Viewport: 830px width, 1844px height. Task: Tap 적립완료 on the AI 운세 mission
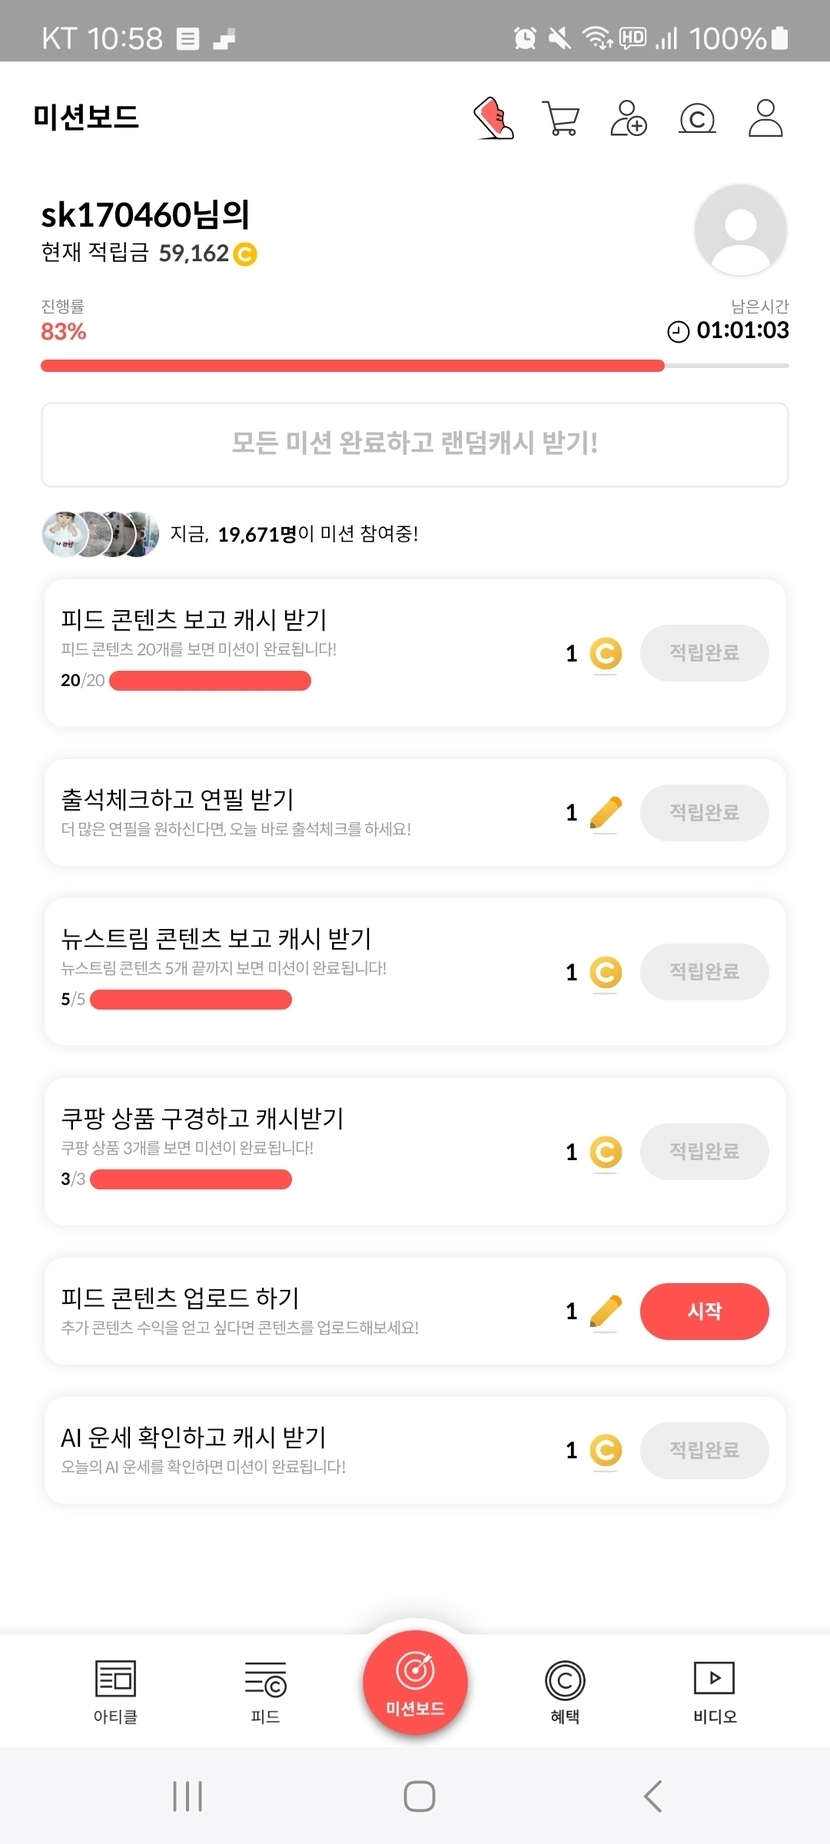(704, 1450)
